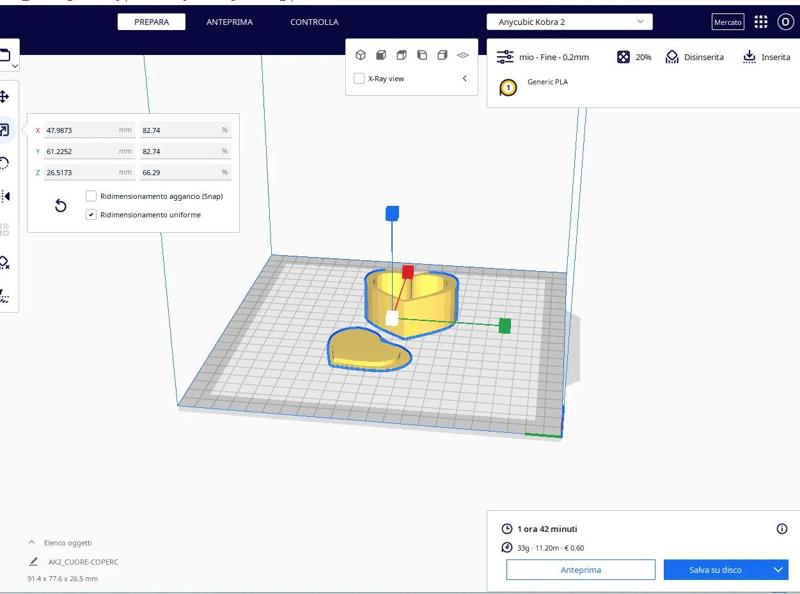This screenshot has height=594, width=800.
Task: Click the Y size mm field 61.2252
Action: click(89, 152)
